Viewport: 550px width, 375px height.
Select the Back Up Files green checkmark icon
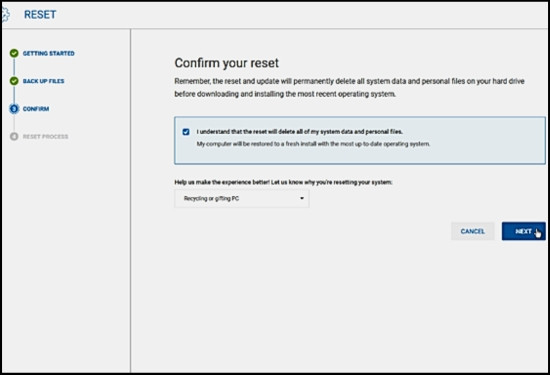(x=14, y=81)
